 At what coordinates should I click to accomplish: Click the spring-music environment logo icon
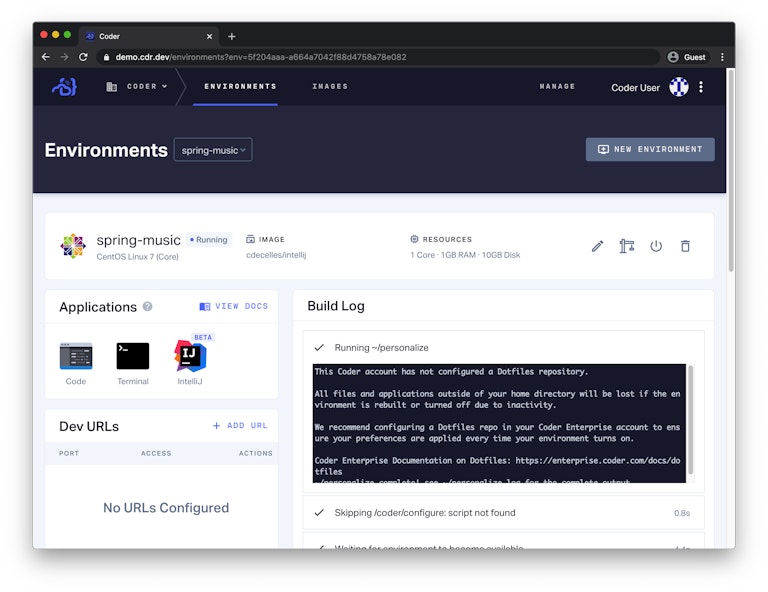(x=73, y=246)
